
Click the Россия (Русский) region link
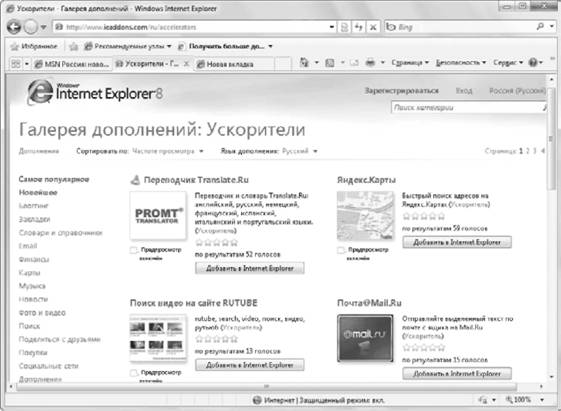click(517, 91)
